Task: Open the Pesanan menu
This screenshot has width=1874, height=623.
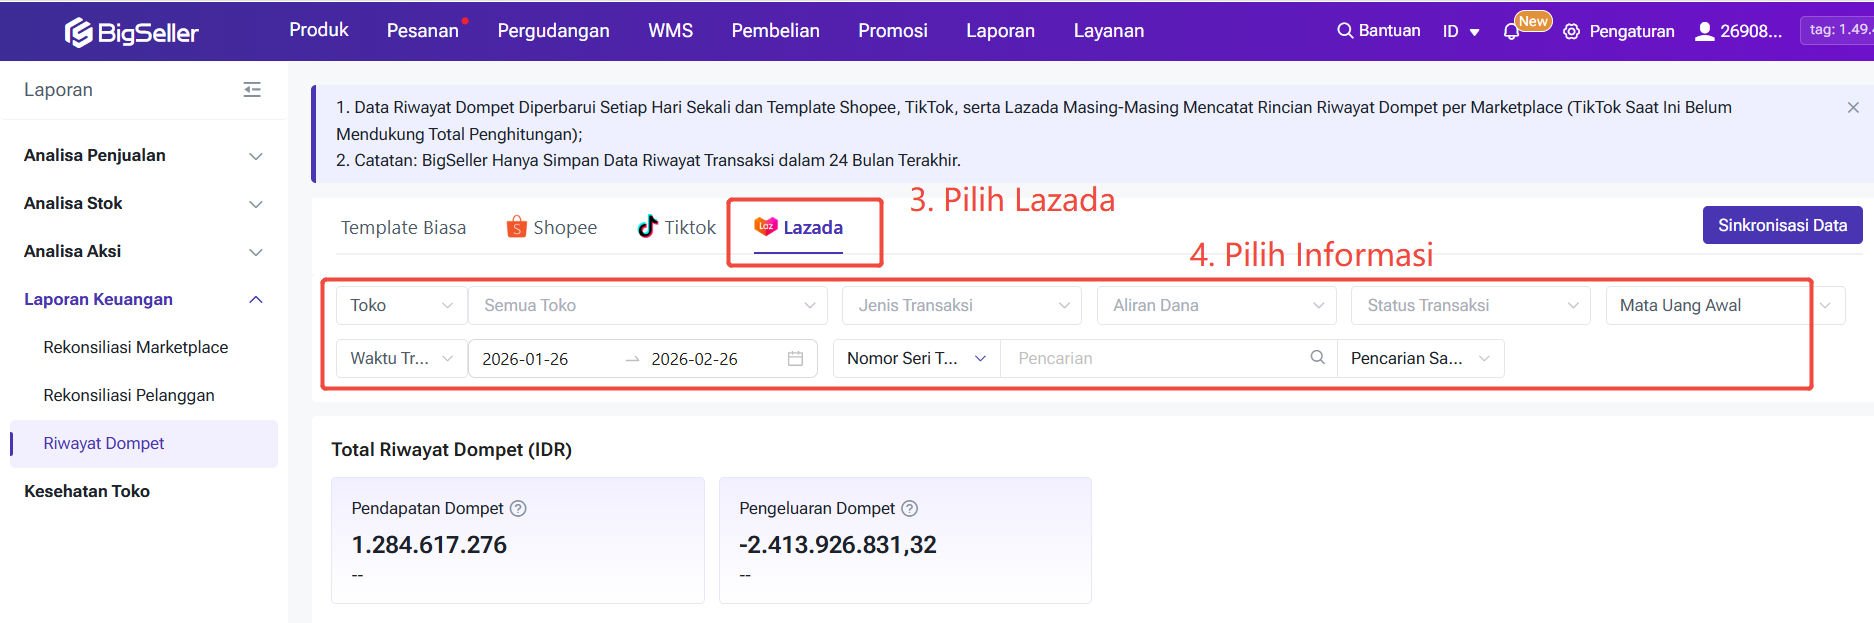Action: pyautogui.click(x=422, y=31)
